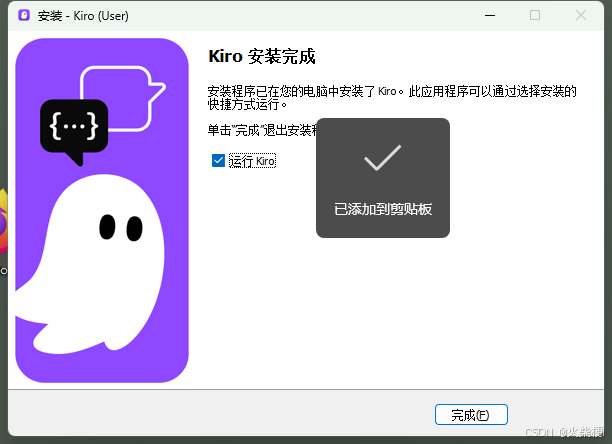Screen dimensions: 612x444
Task: Click the checkmark icon in the clipboard popup
Action: pos(382,157)
